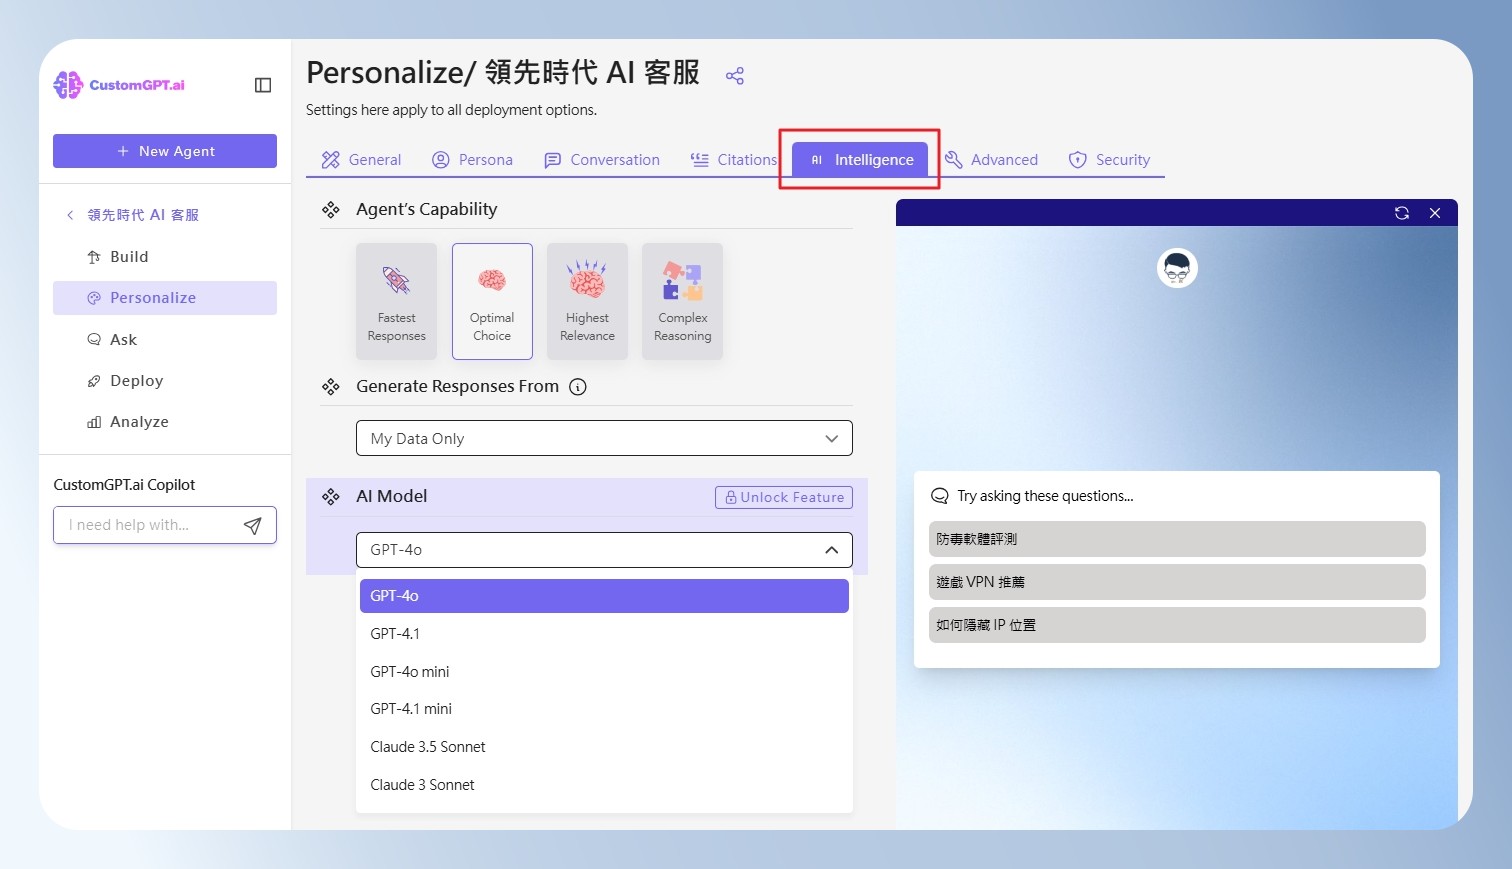Ask suggested question 如何隱藏 IP 位置
This screenshot has height=869, width=1512.
[x=1177, y=625]
